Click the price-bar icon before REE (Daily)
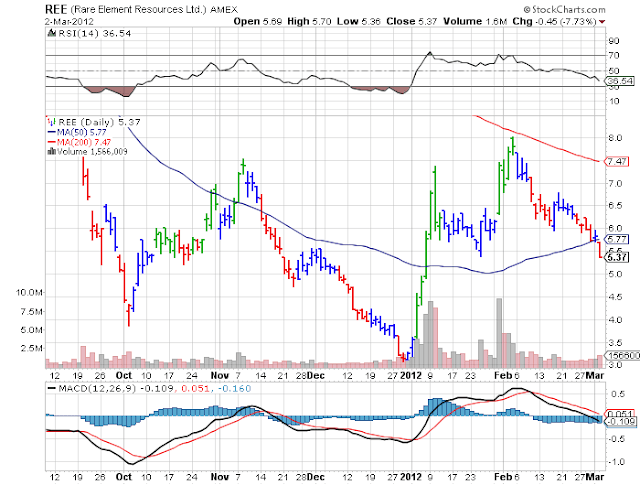This screenshot has height=485, width=640. coord(51,122)
